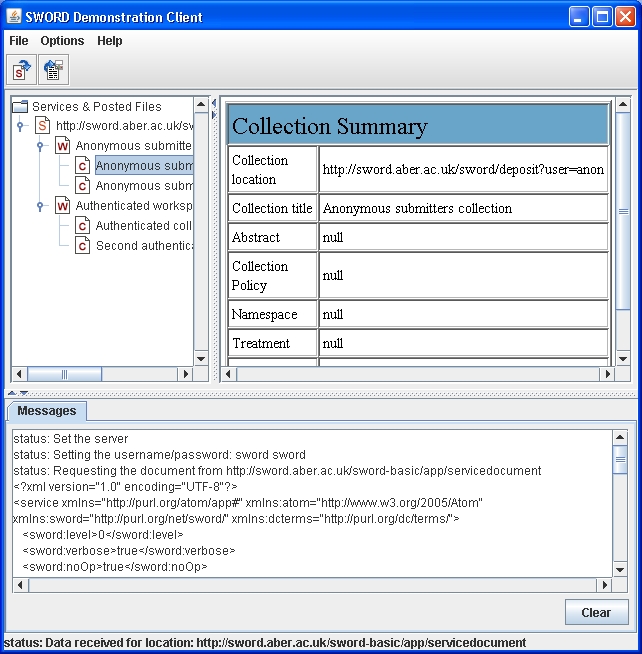Select the second Anonymous submitters collection item
Image resolution: width=642 pixels, height=654 pixels.
[x=143, y=186]
